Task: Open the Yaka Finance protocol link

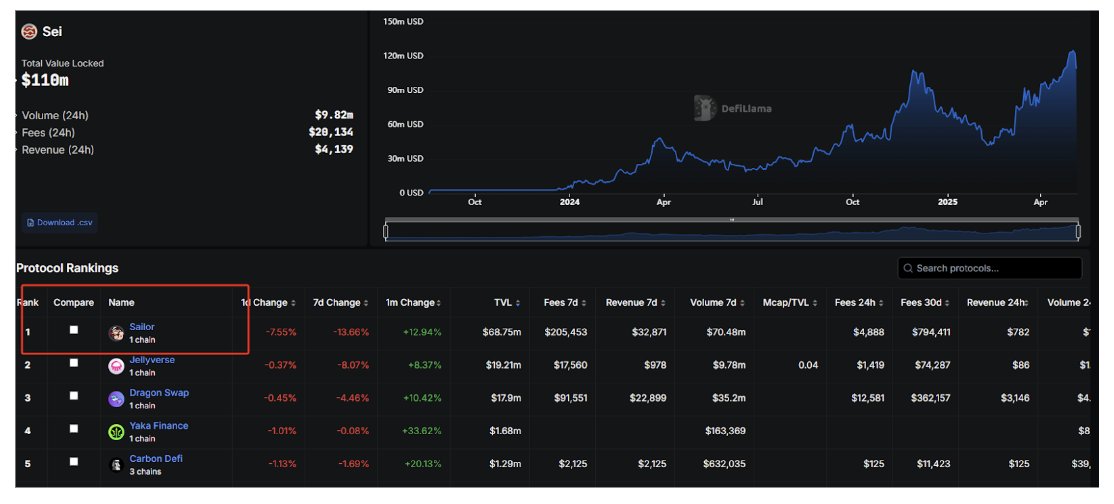Action: tap(158, 426)
